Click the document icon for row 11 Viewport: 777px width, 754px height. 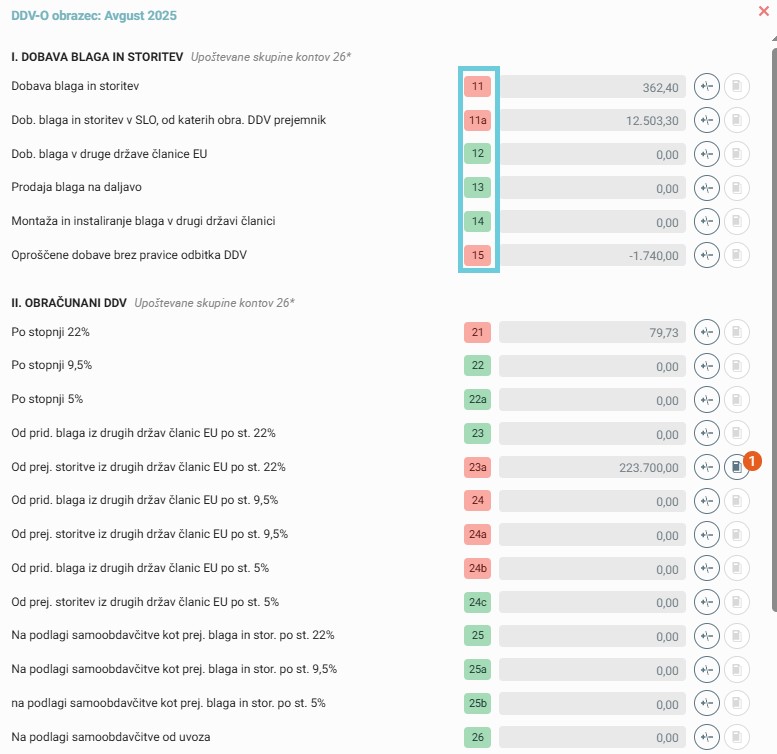click(x=736, y=87)
